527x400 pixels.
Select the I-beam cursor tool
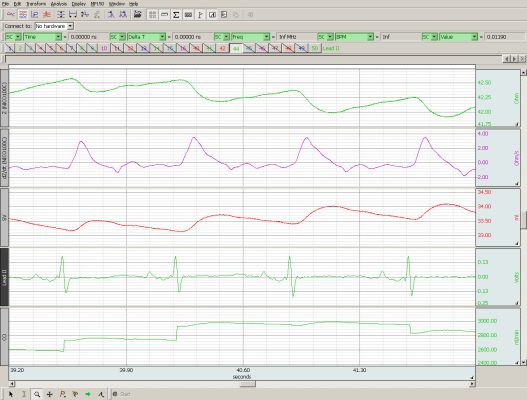click(x=24, y=394)
